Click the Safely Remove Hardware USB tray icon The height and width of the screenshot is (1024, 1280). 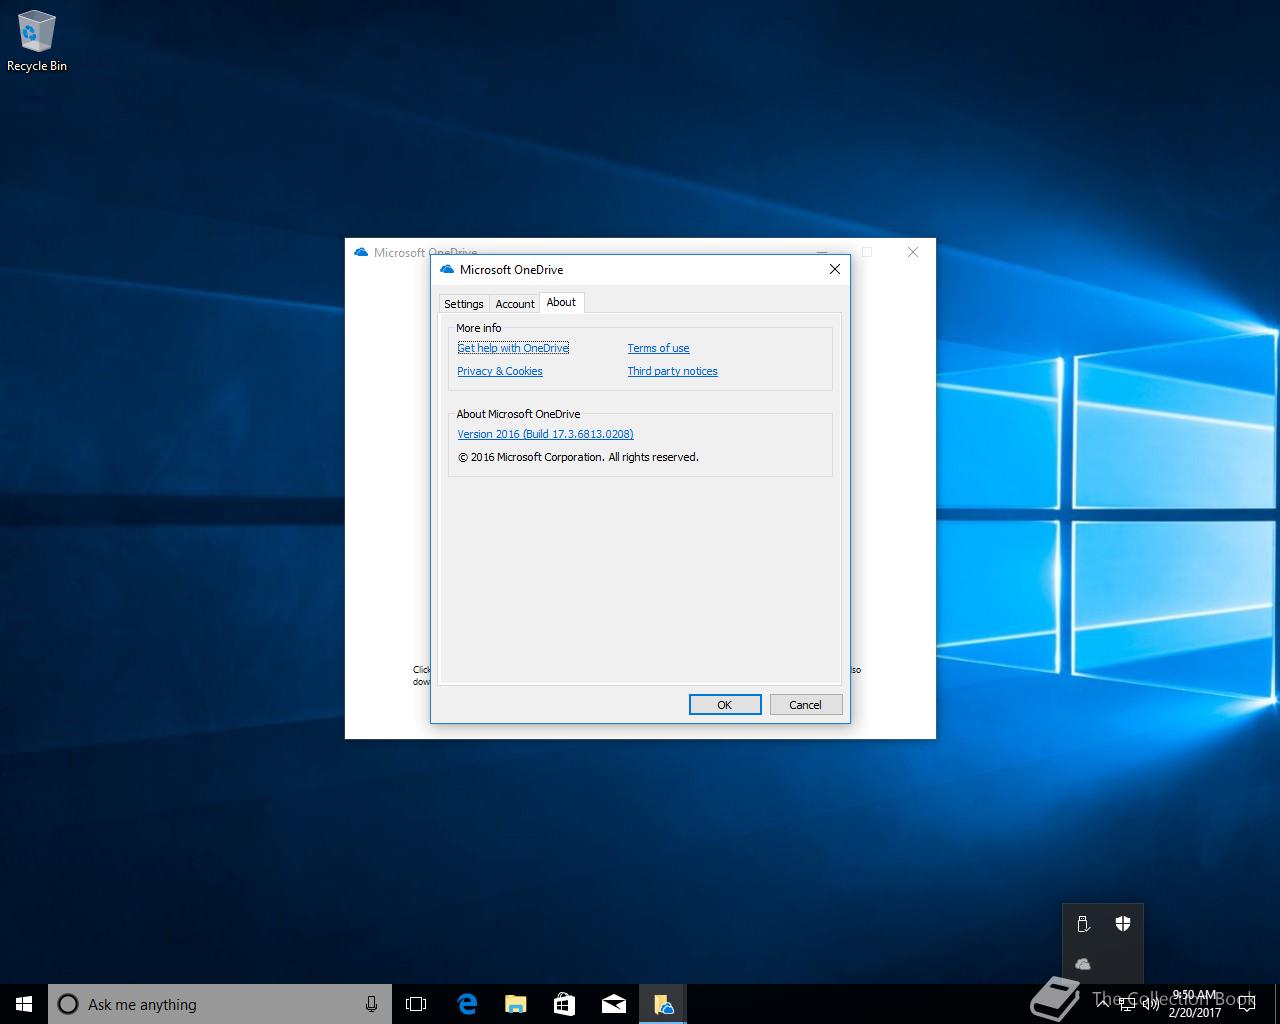pos(1083,924)
